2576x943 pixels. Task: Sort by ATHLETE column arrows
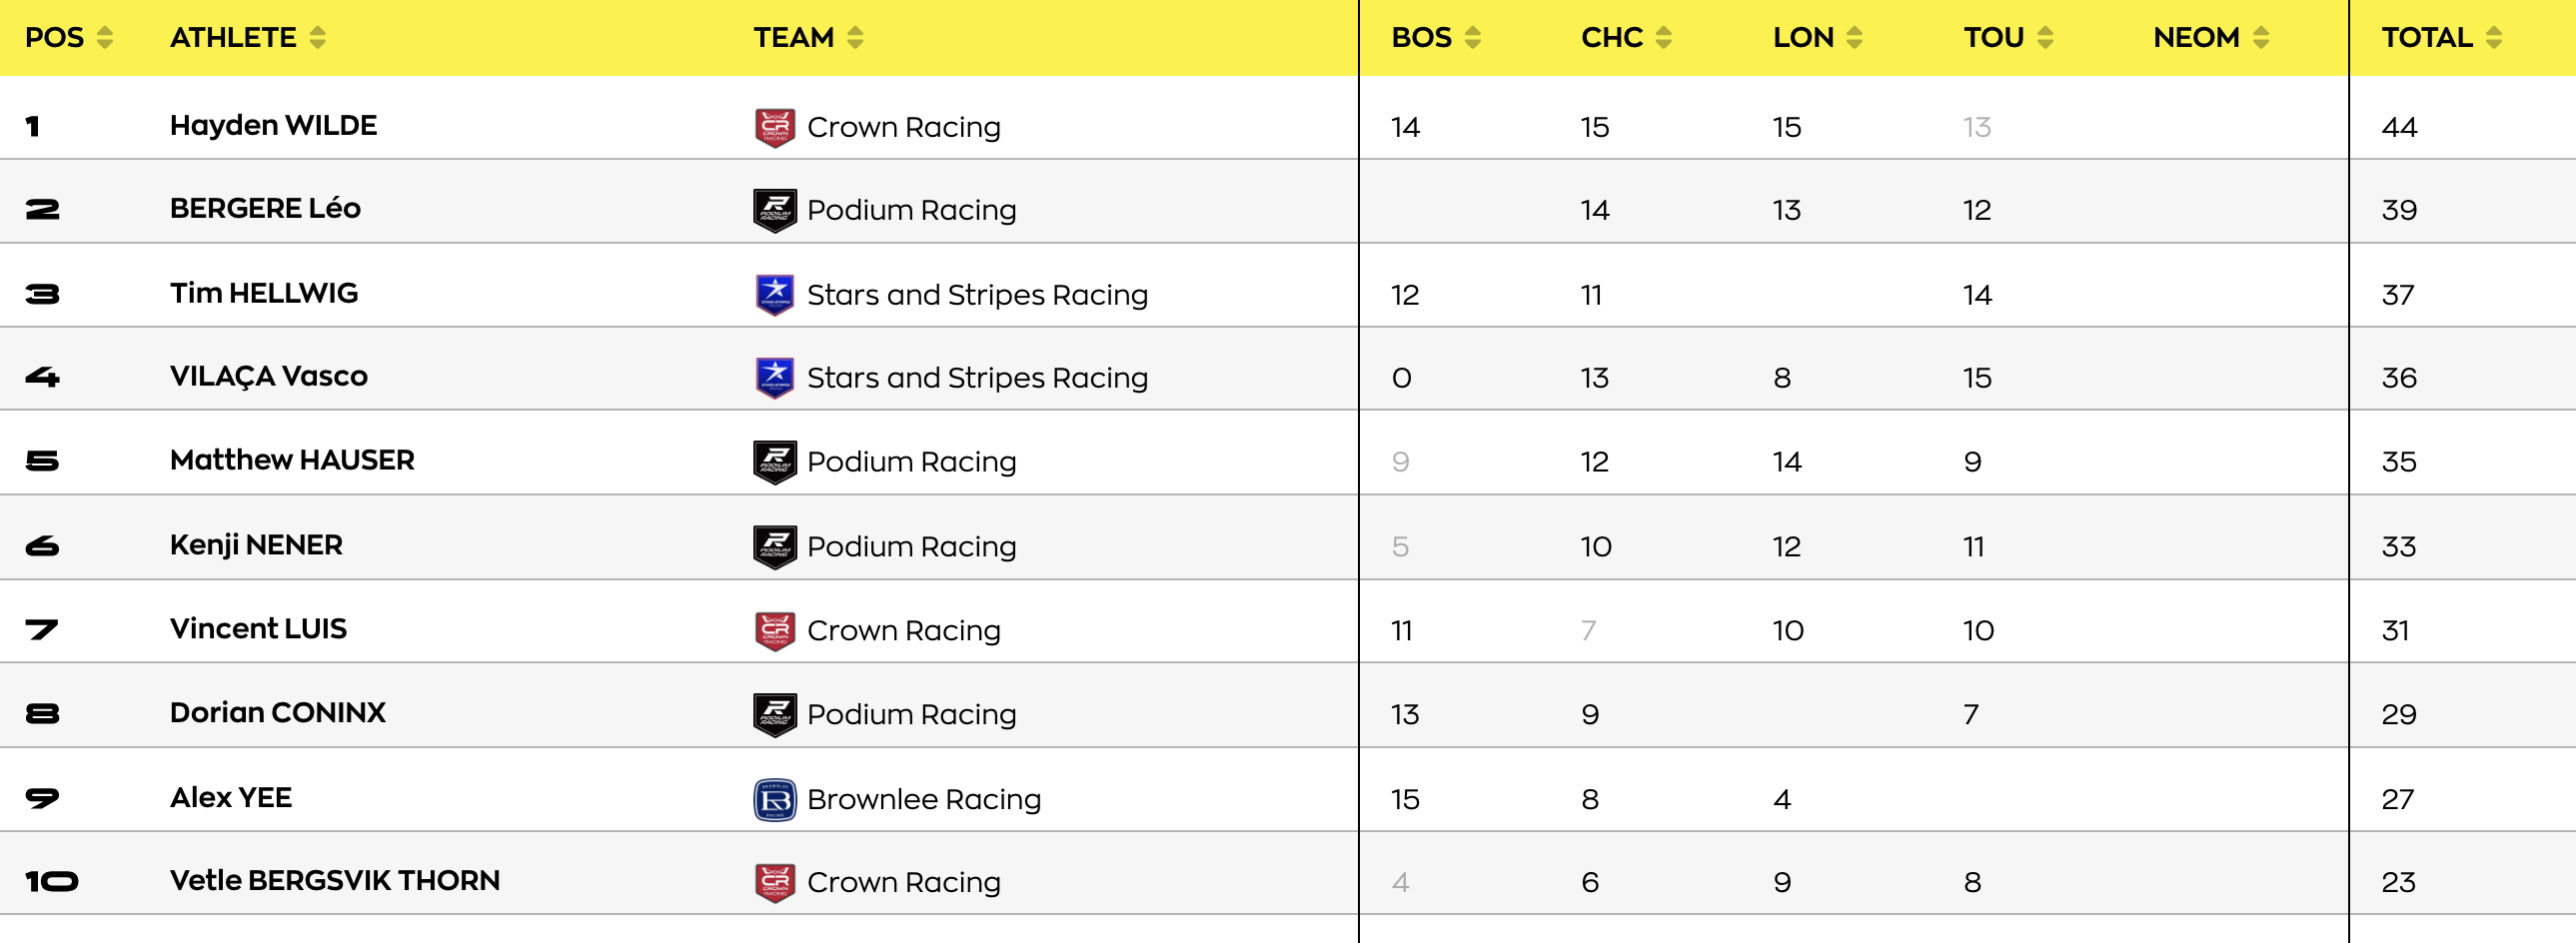(x=318, y=38)
